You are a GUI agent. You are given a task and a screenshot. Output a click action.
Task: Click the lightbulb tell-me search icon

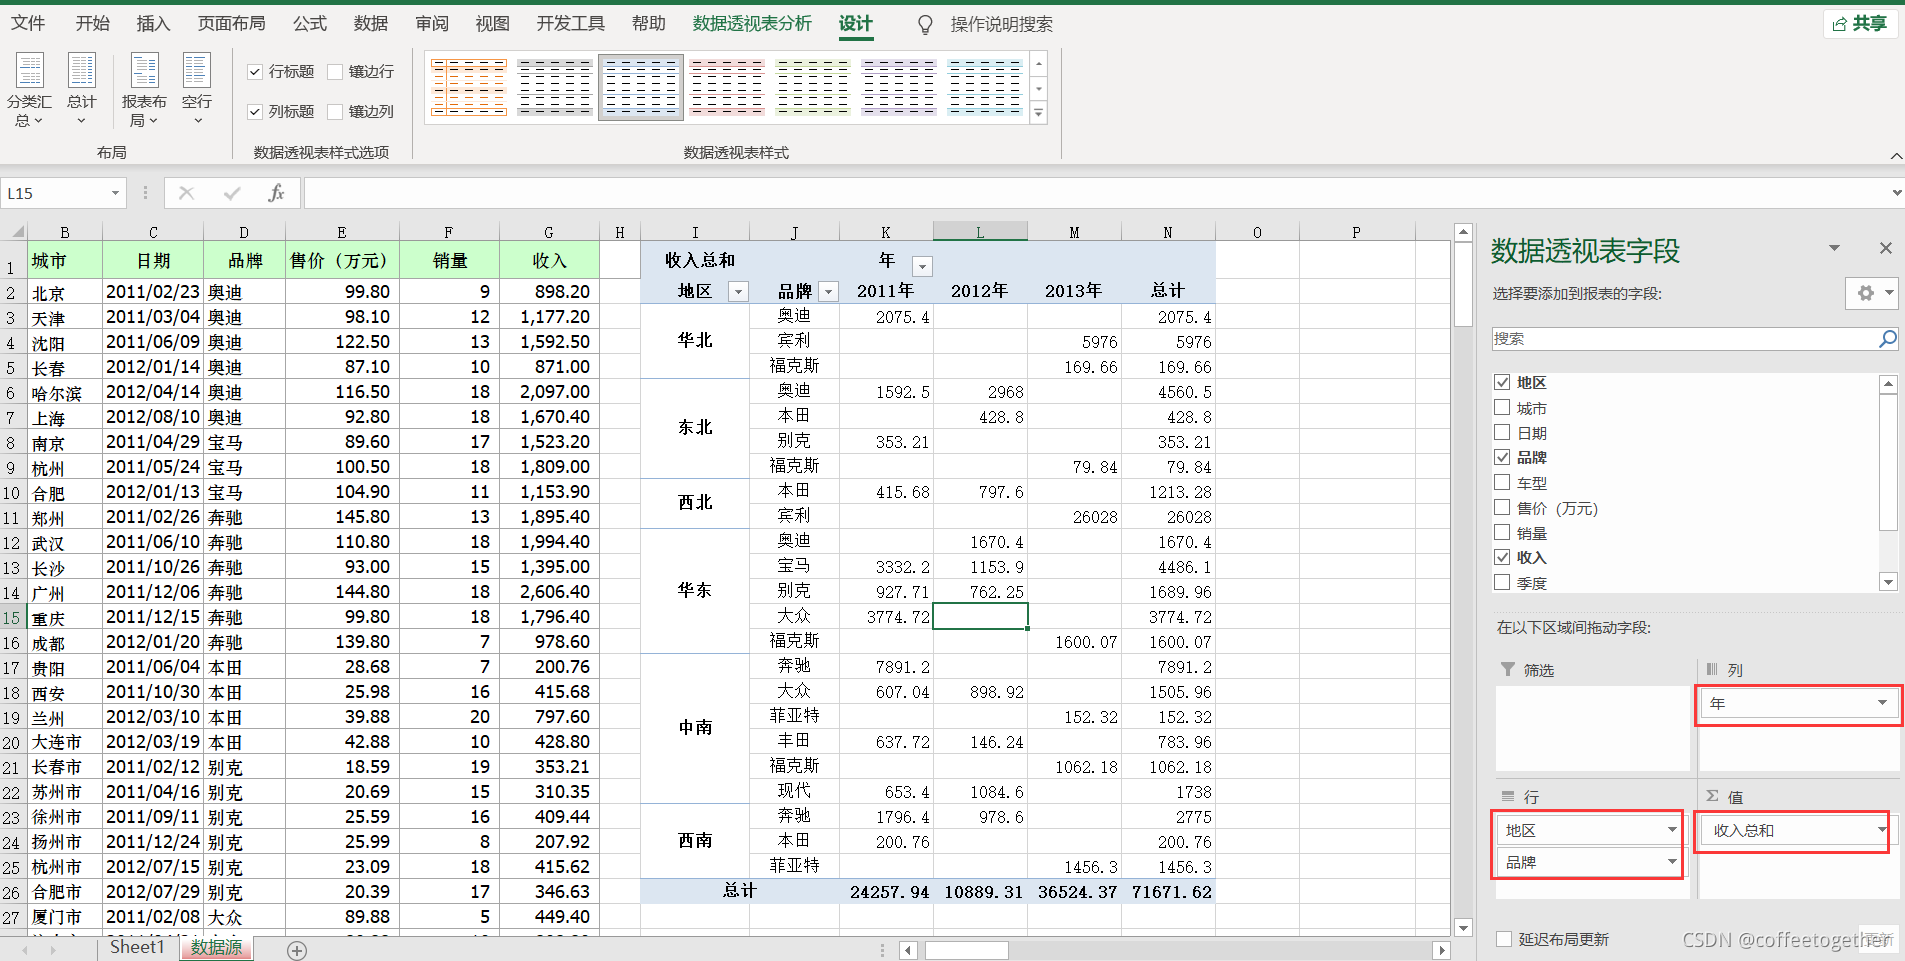coord(926,25)
